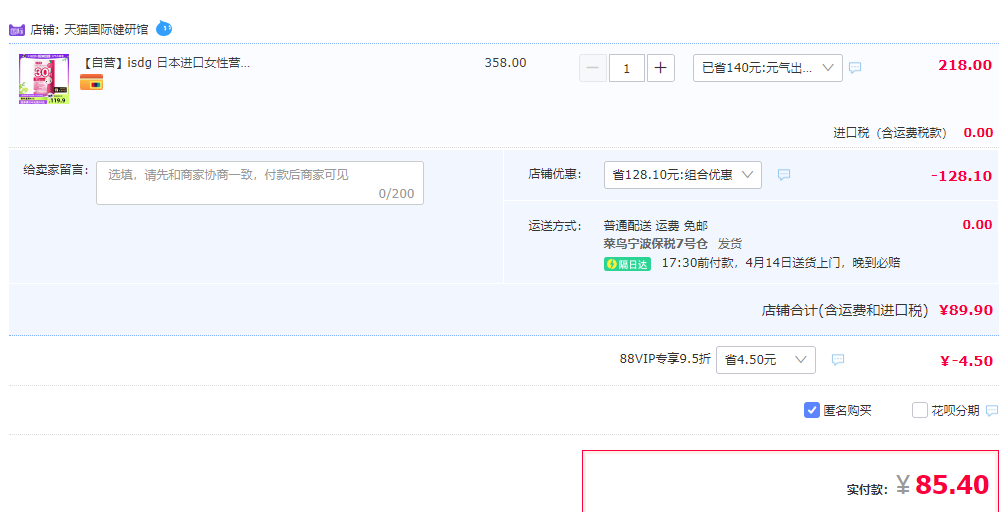Viewport: 999px width, 512px height.
Task: Click the 给卖家留言 message text box
Action: [260, 183]
